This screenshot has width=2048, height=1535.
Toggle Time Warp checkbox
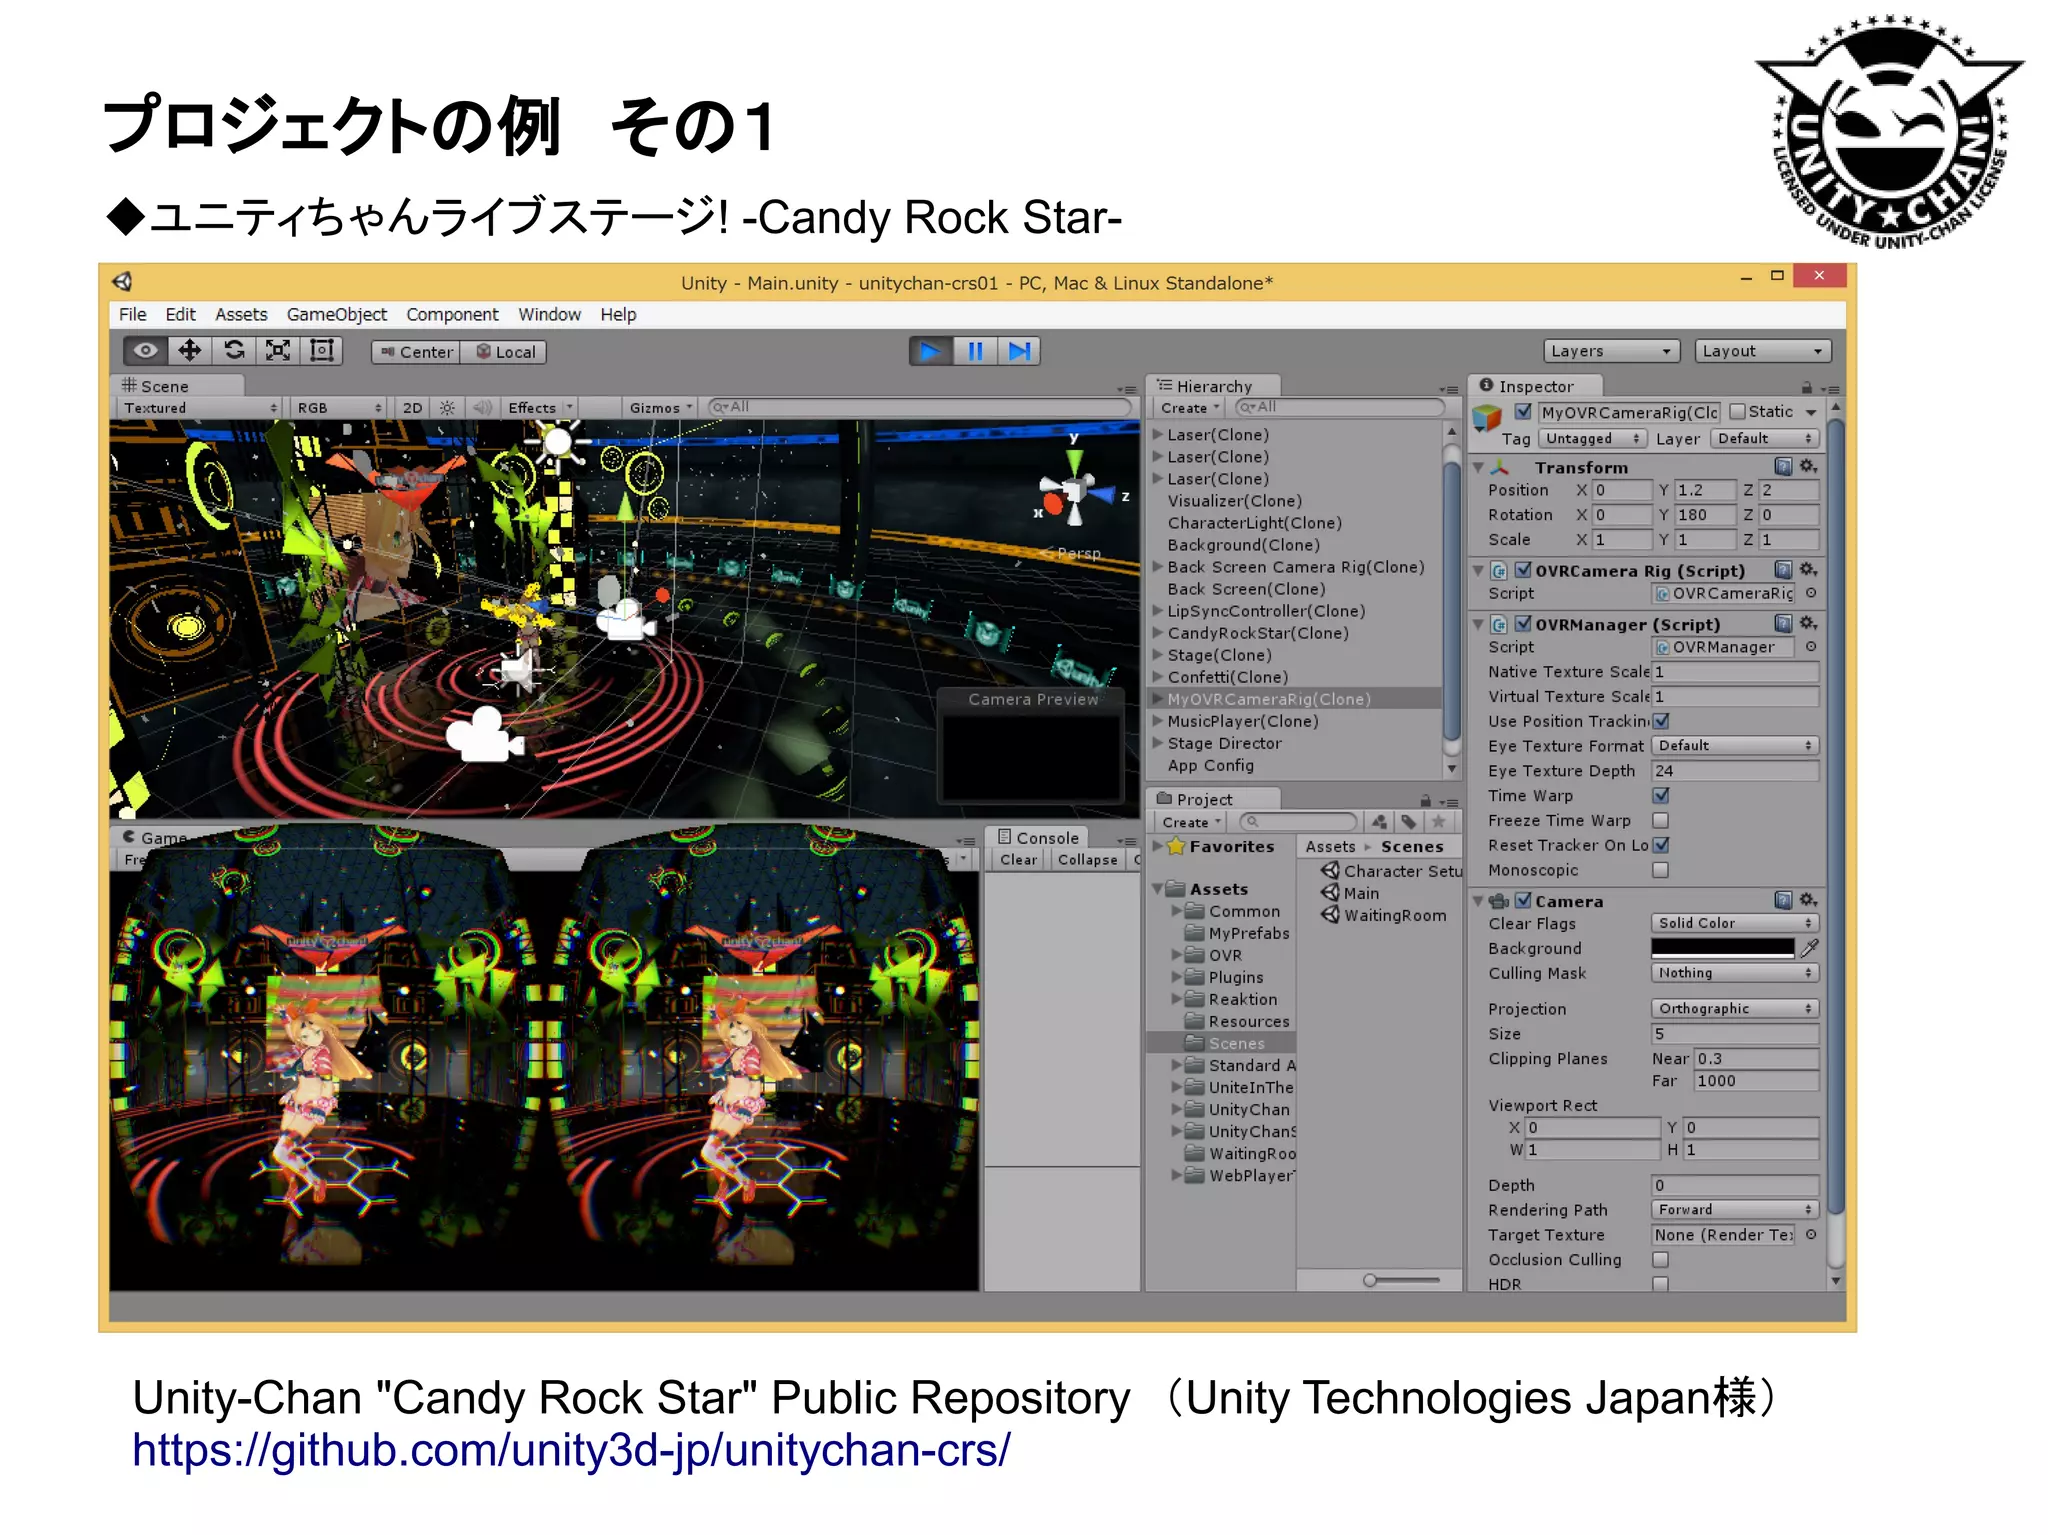pyautogui.click(x=1661, y=796)
